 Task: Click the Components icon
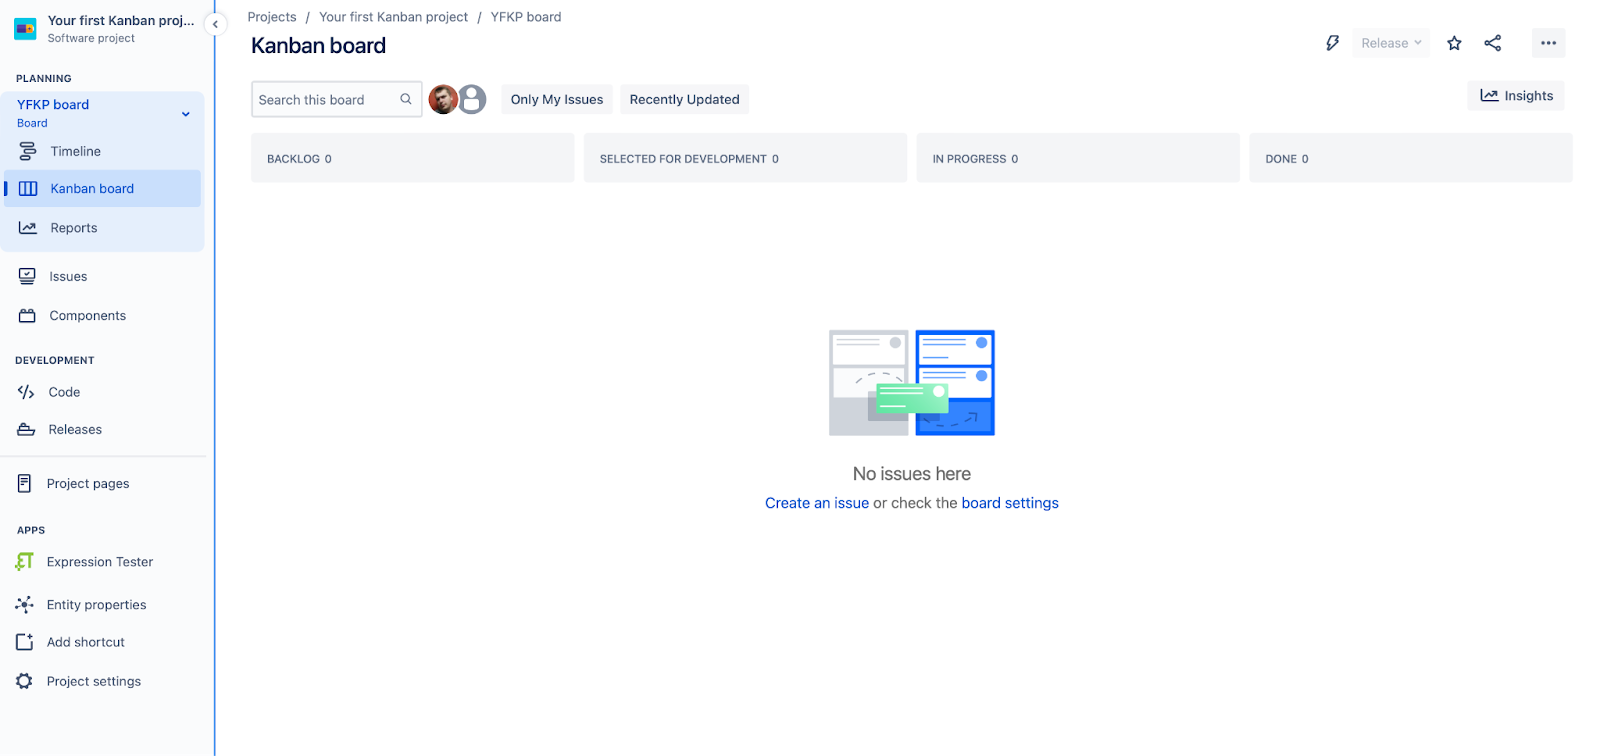tap(27, 316)
